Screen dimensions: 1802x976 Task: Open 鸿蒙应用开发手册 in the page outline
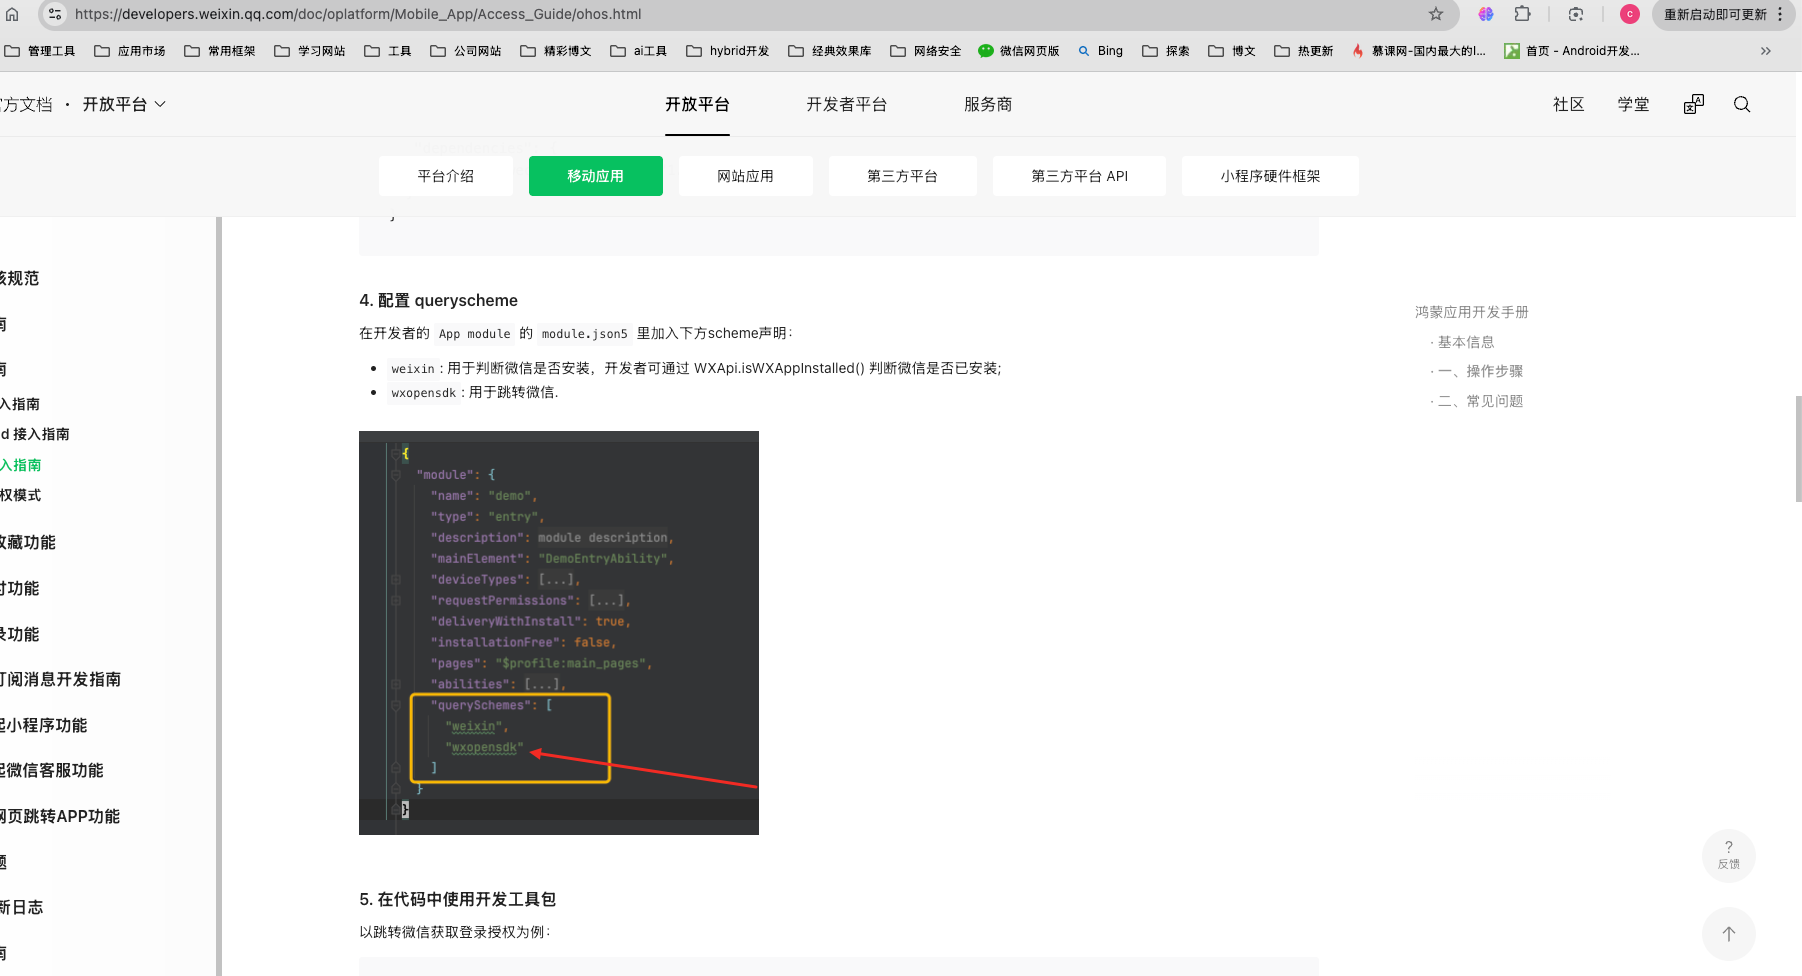pos(1472,312)
